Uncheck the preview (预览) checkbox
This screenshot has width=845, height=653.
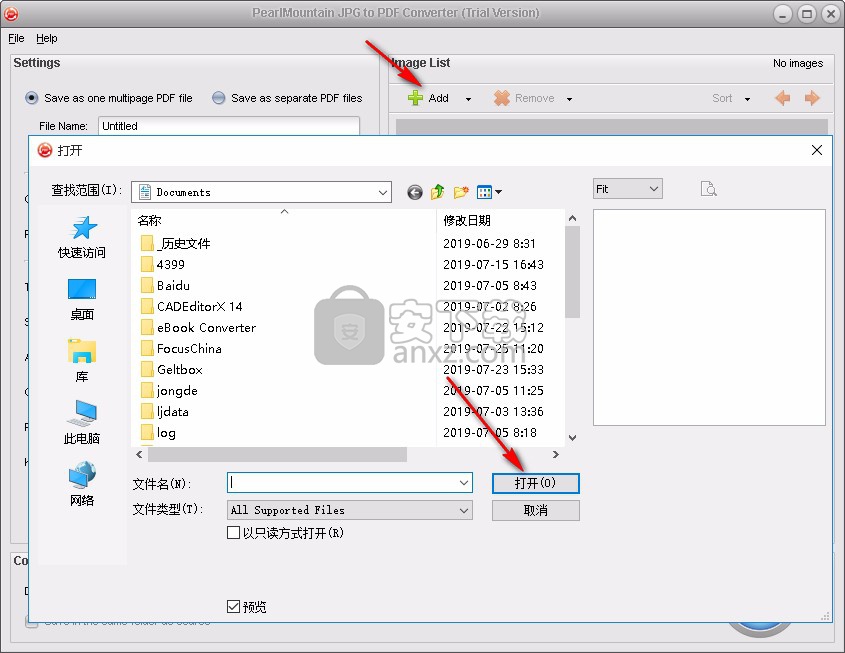click(x=234, y=606)
